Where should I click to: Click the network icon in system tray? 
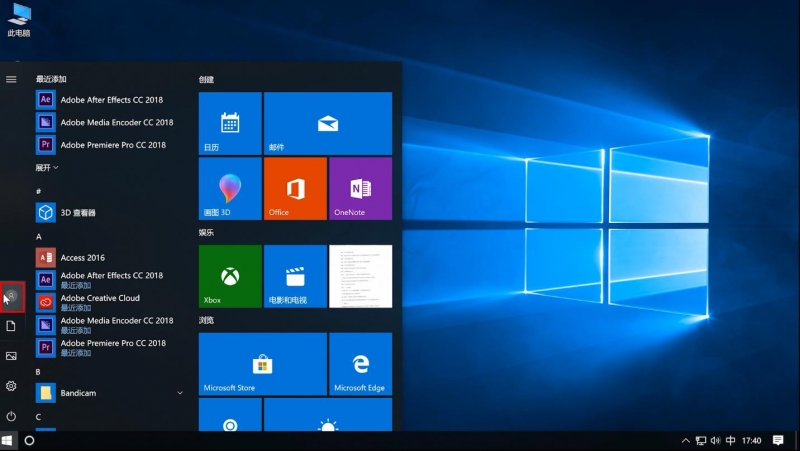(701, 440)
